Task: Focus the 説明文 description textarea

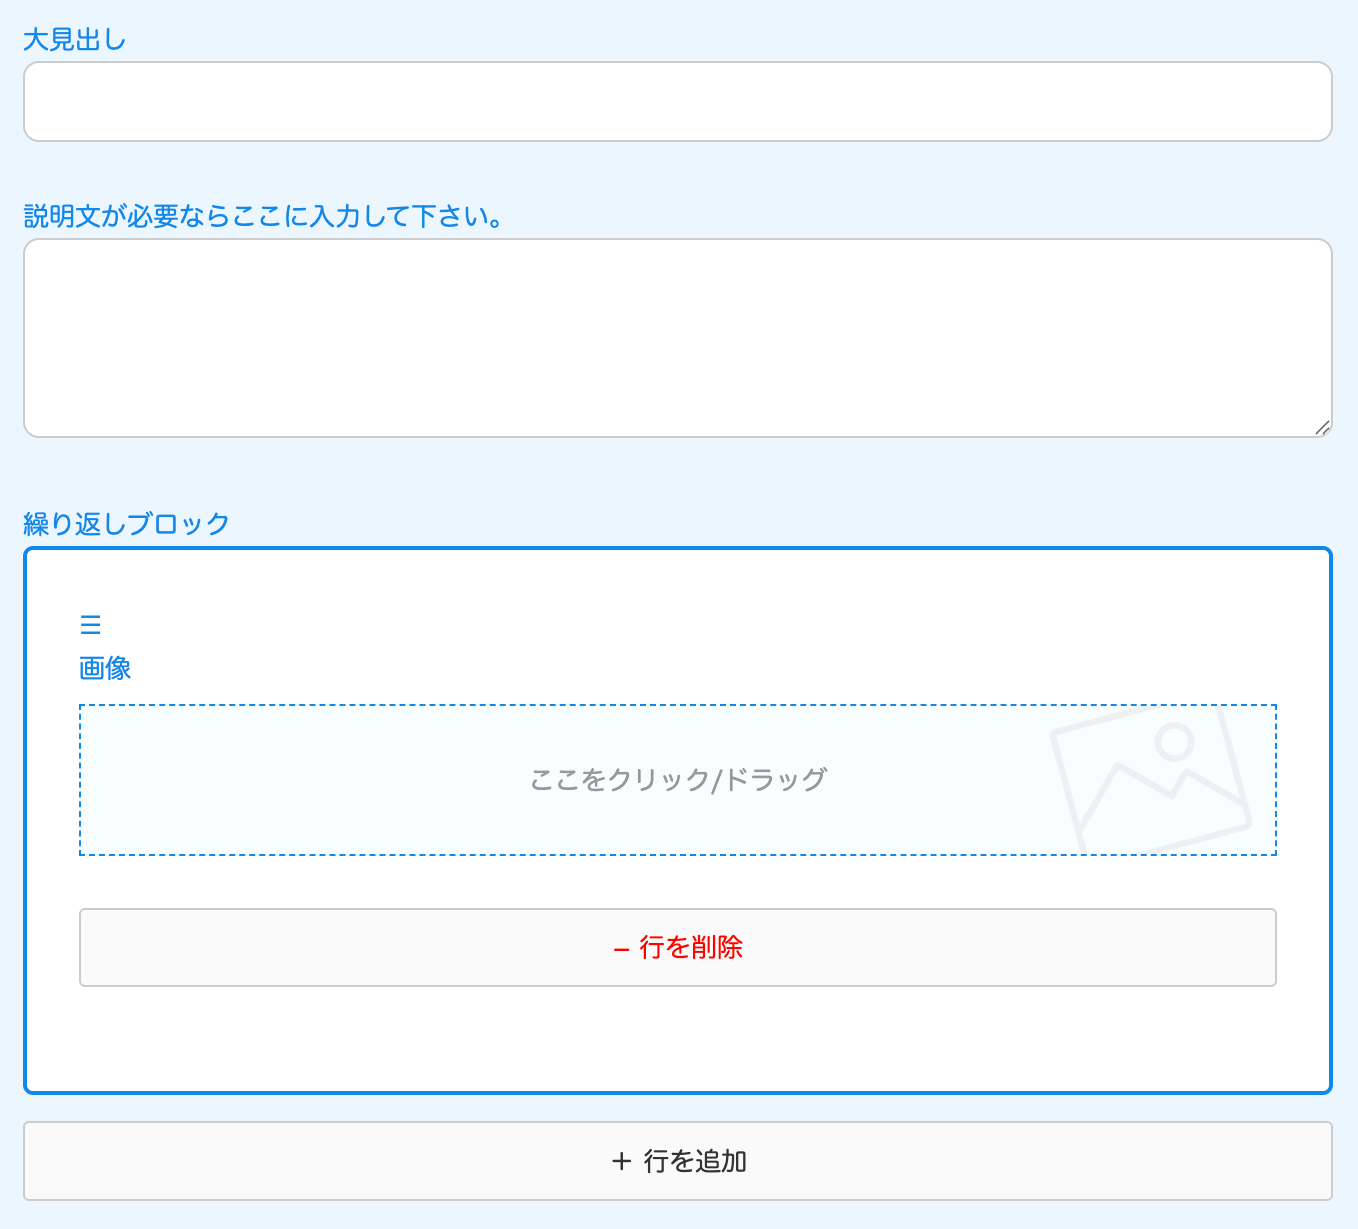Action: click(x=677, y=337)
